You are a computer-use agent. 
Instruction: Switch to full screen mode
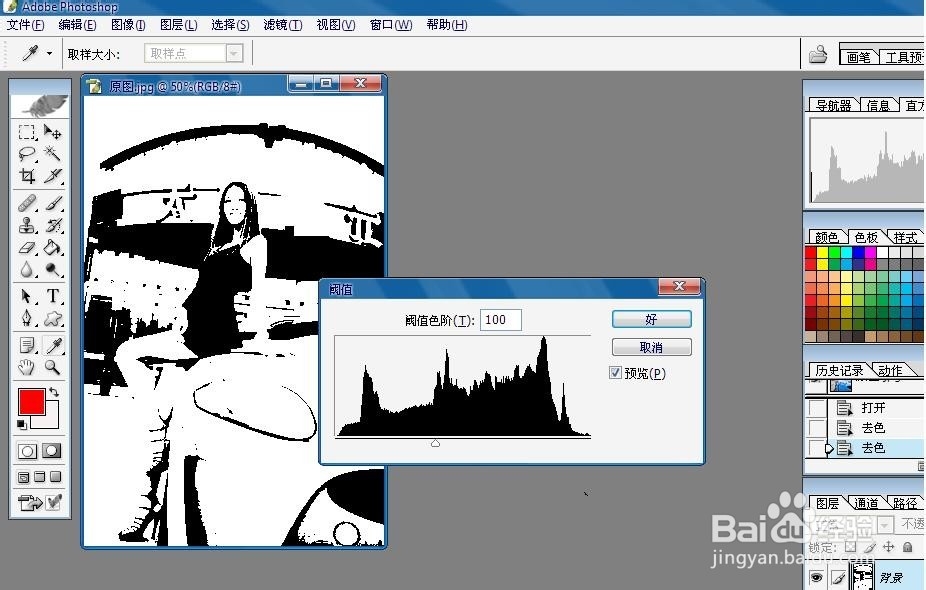pyautogui.click(x=56, y=477)
